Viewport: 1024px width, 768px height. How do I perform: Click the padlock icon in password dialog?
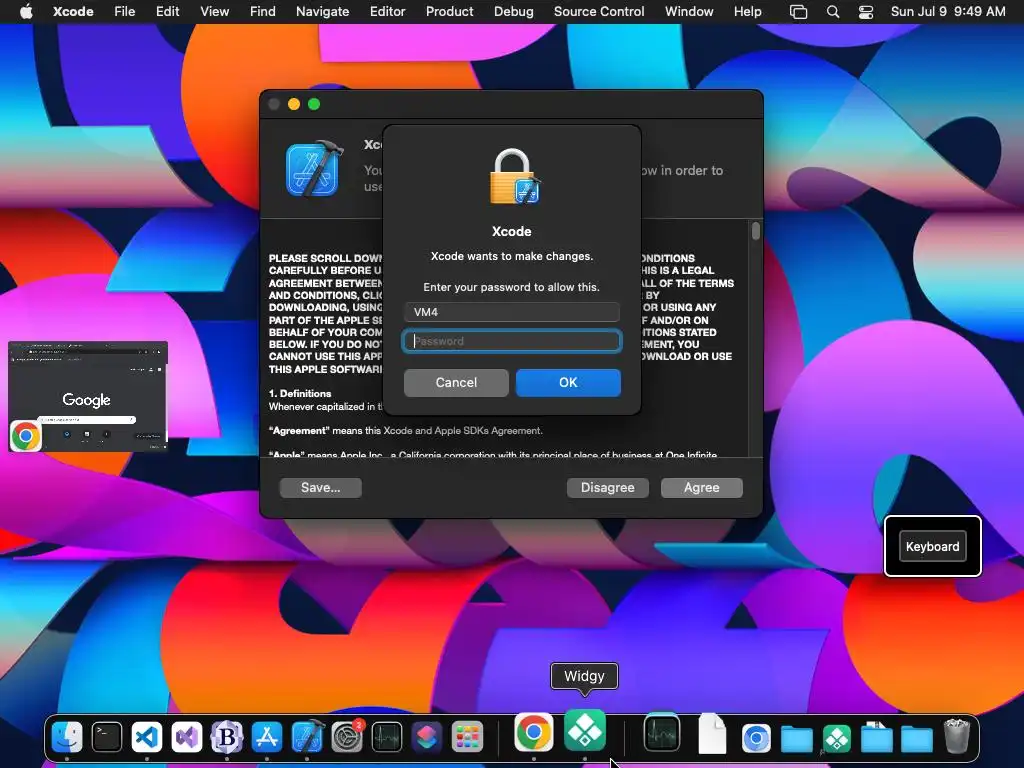pos(515,176)
